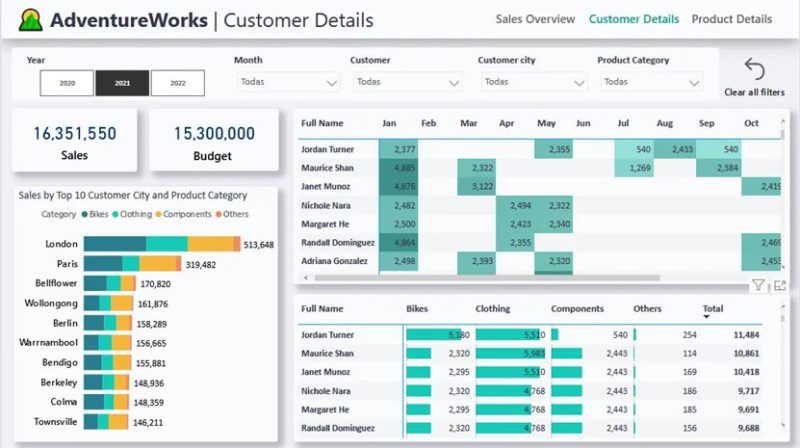
Task: Open focus mode with the expand icon
Action: point(779,286)
